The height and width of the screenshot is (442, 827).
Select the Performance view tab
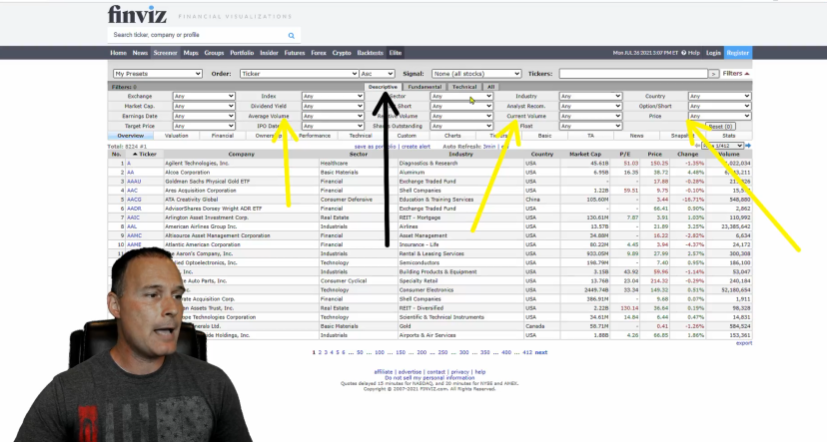point(314,136)
